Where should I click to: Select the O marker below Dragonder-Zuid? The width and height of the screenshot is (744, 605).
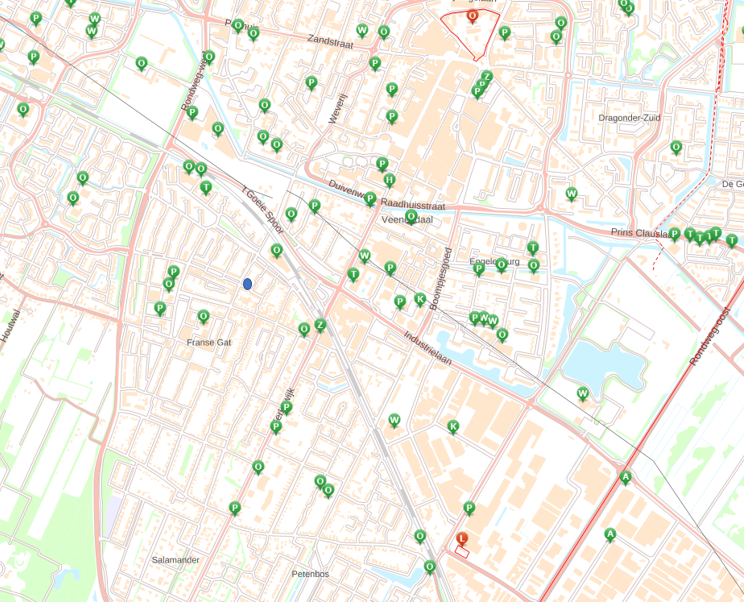tap(676, 147)
